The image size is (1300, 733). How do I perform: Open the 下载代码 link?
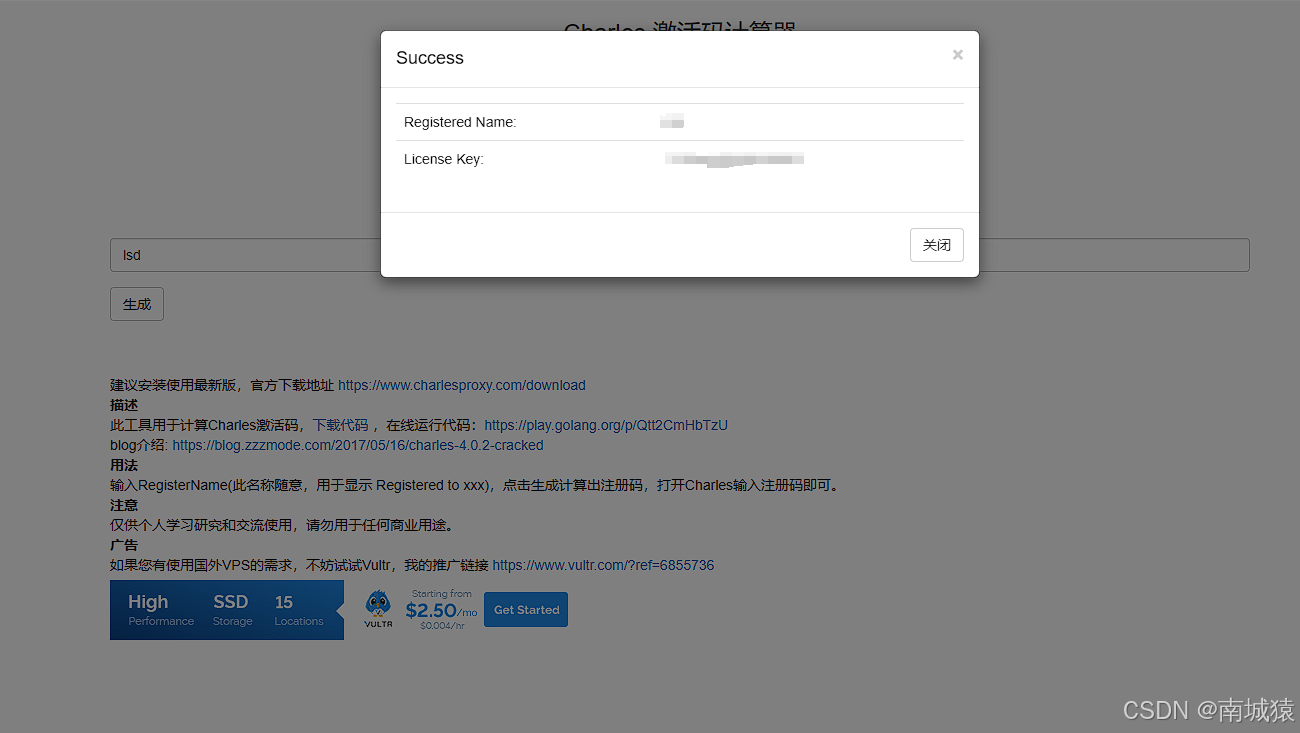click(341, 425)
